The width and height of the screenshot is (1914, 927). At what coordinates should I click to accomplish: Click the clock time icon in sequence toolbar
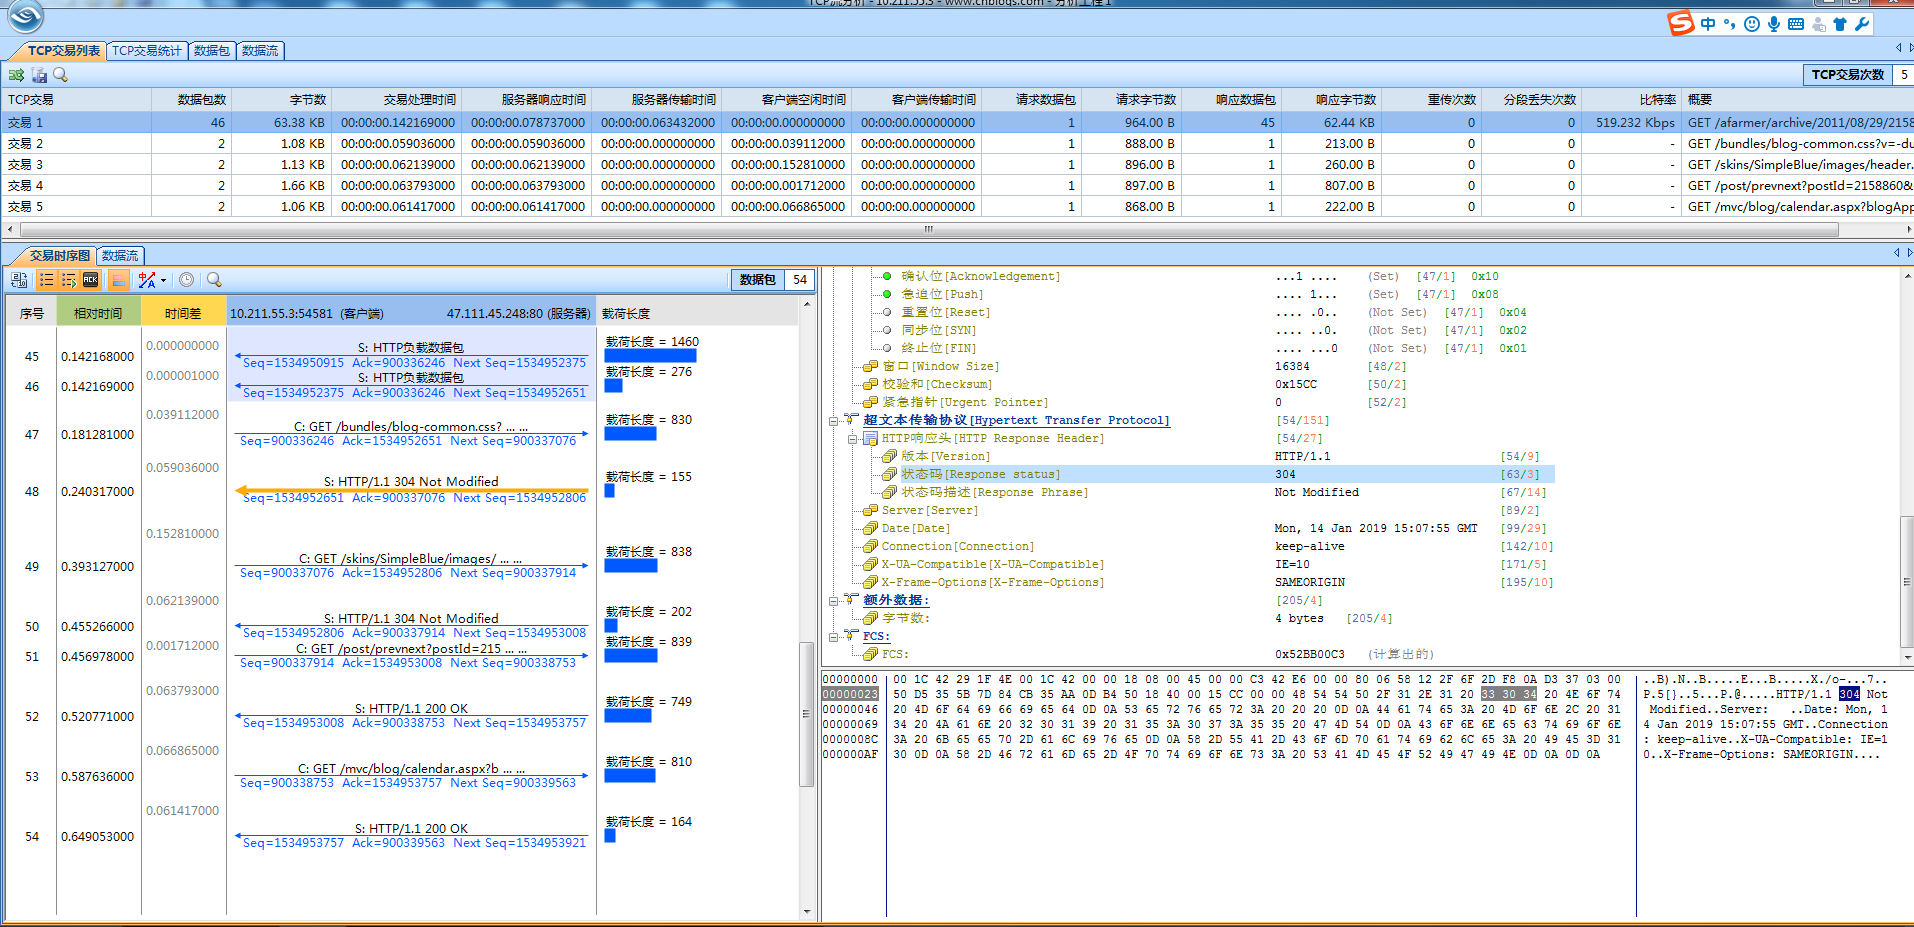(186, 280)
